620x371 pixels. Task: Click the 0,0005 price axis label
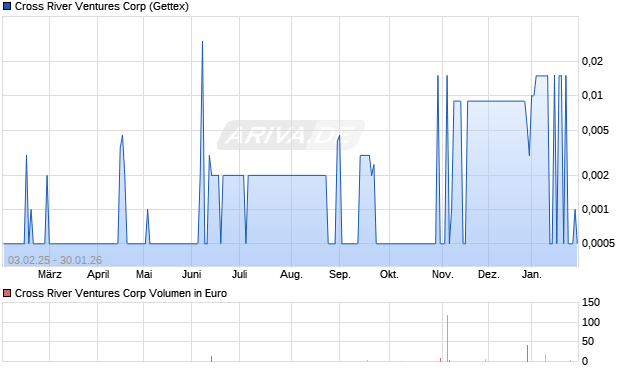(x=598, y=243)
